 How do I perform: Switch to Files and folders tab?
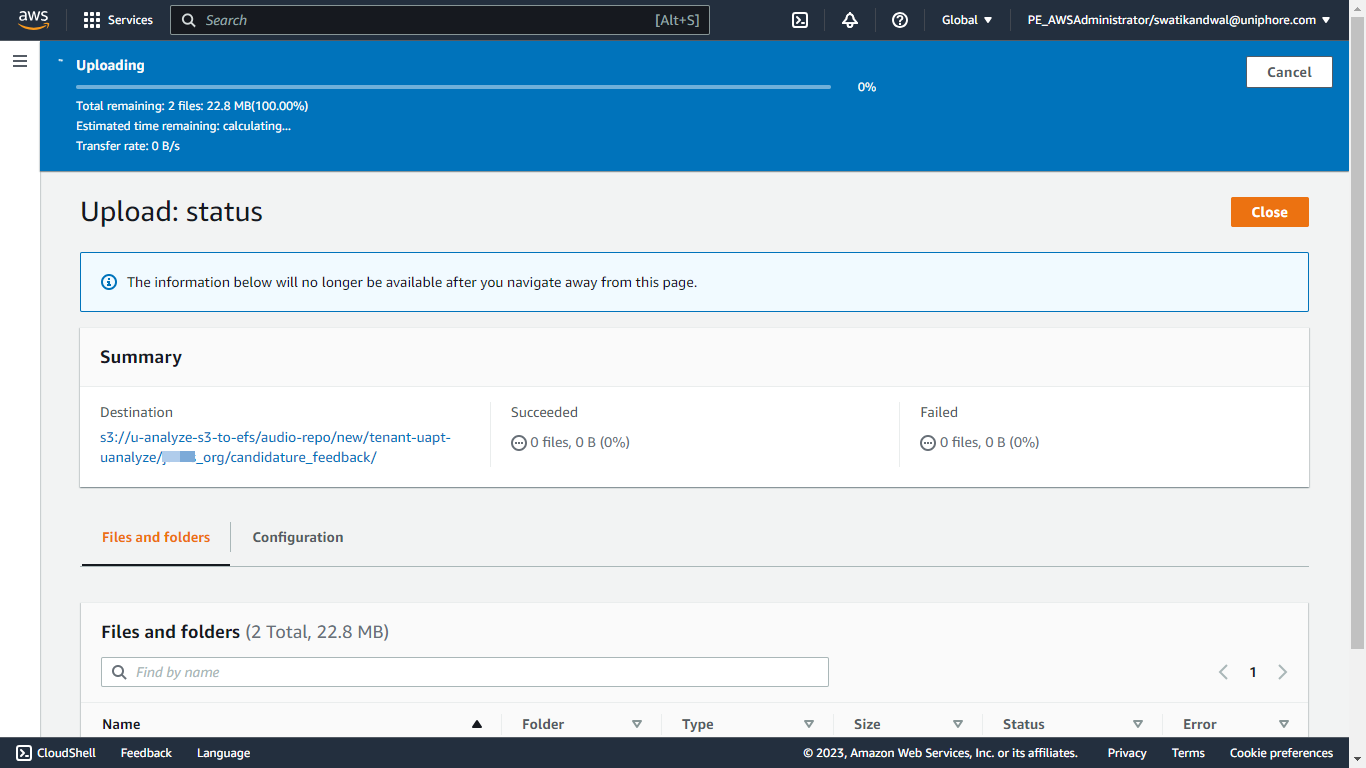tap(156, 537)
